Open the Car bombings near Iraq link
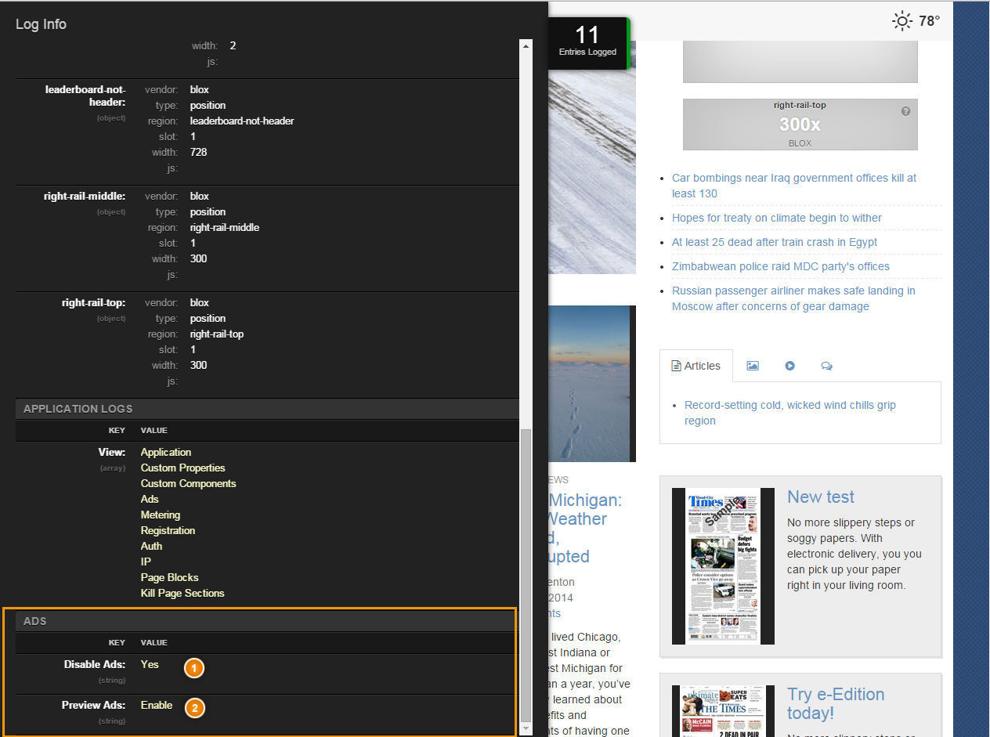 pos(794,186)
